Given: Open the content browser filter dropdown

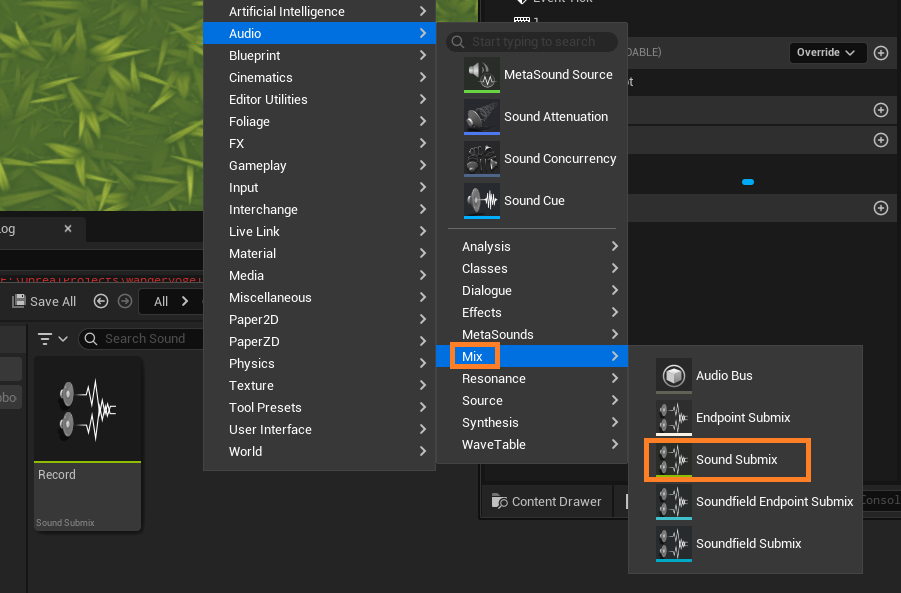Looking at the screenshot, I should [x=52, y=339].
